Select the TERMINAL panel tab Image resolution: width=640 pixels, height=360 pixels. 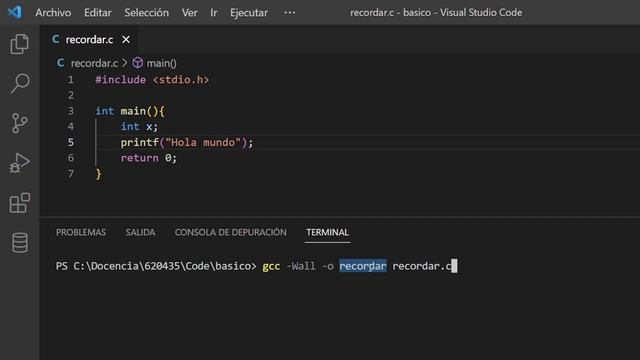click(327, 232)
